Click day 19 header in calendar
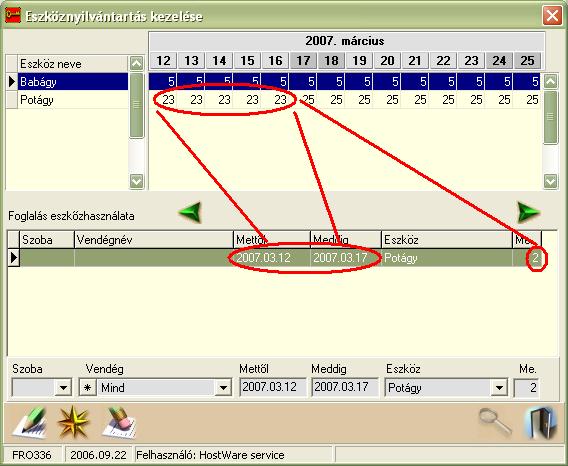Screen dimensions: 568x466 pos(359,61)
